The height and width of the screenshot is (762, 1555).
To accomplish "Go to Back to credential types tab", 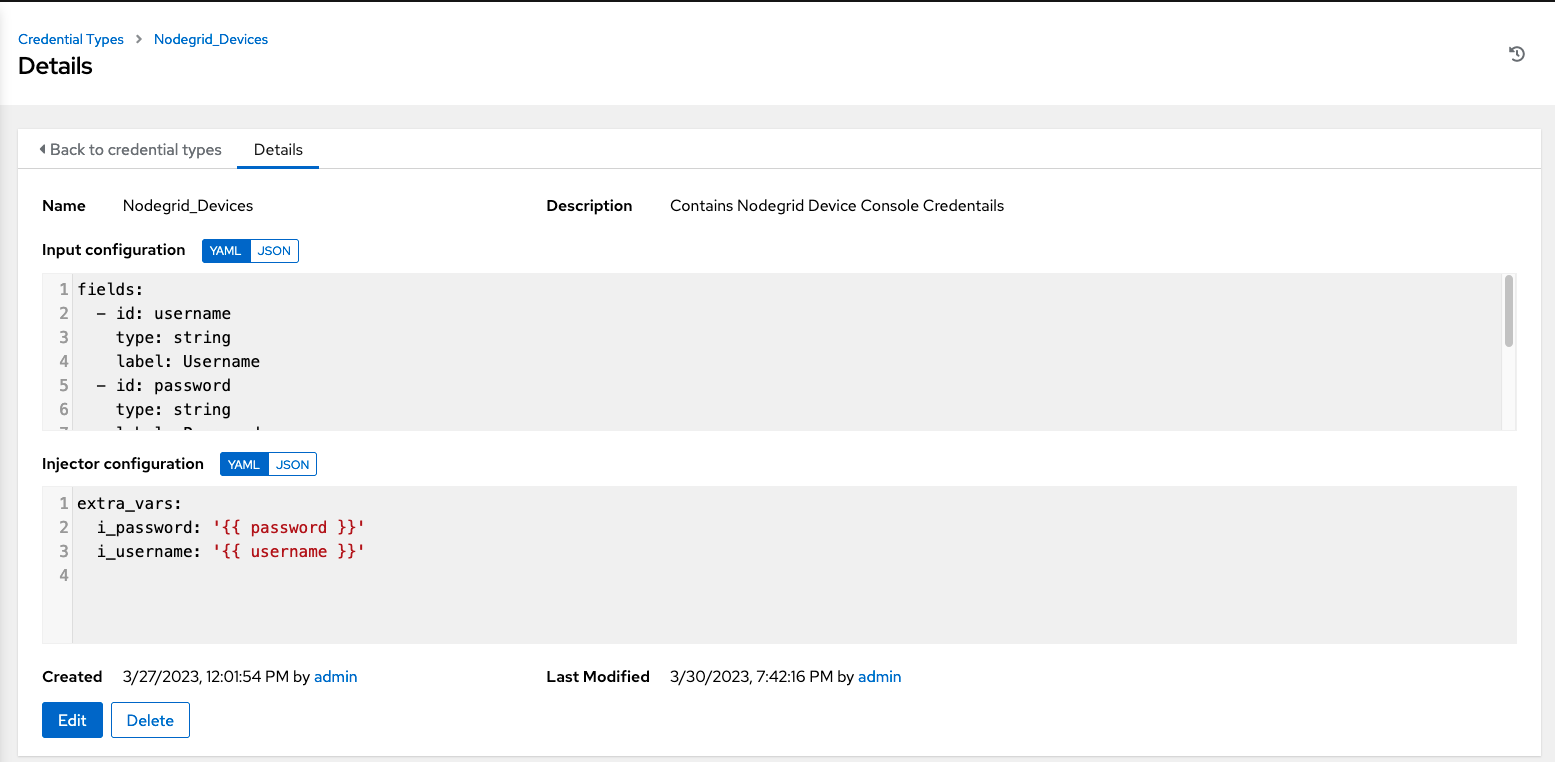I will pos(130,149).
